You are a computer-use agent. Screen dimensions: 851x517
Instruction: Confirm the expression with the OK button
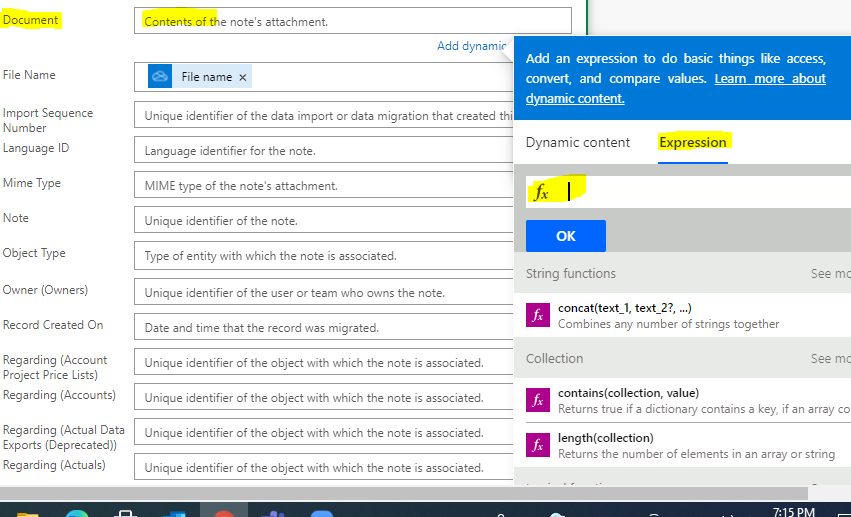pos(566,236)
